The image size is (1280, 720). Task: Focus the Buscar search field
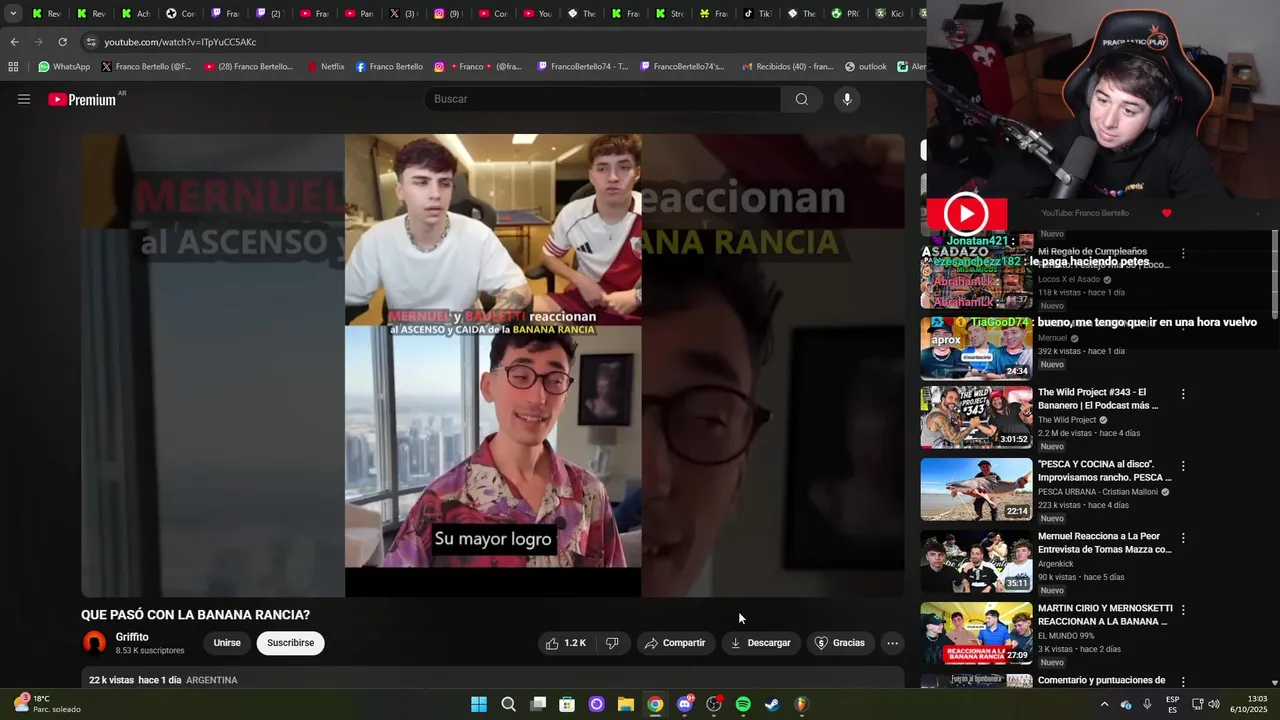click(x=602, y=99)
